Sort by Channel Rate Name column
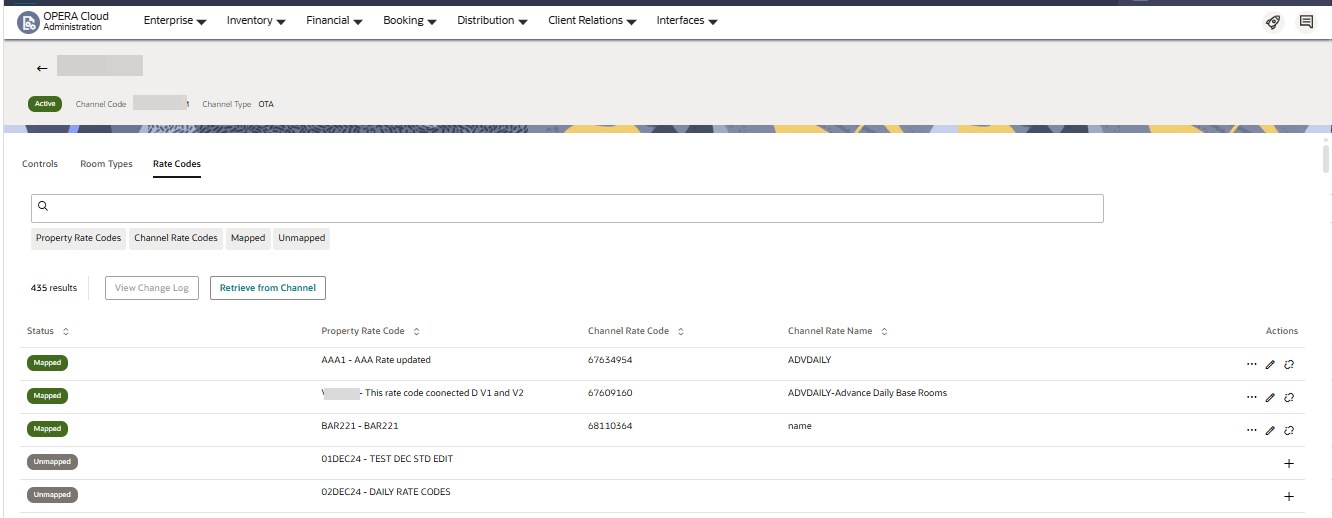 click(x=884, y=331)
